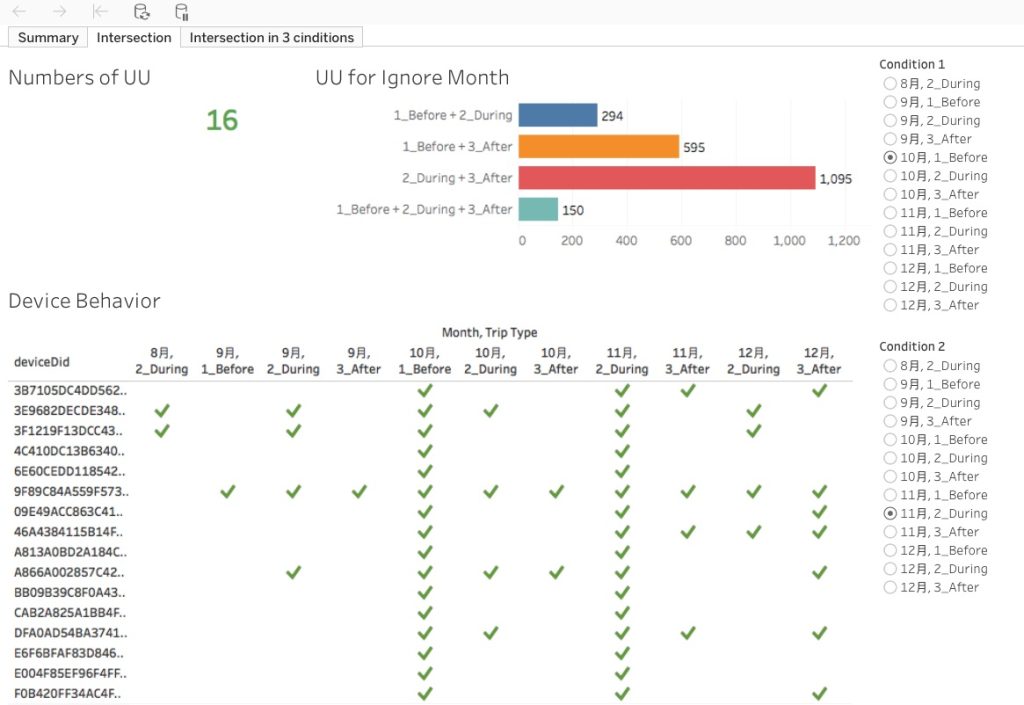Open the Summary tab
Screen dimensions: 1024x705
pos(48,37)
